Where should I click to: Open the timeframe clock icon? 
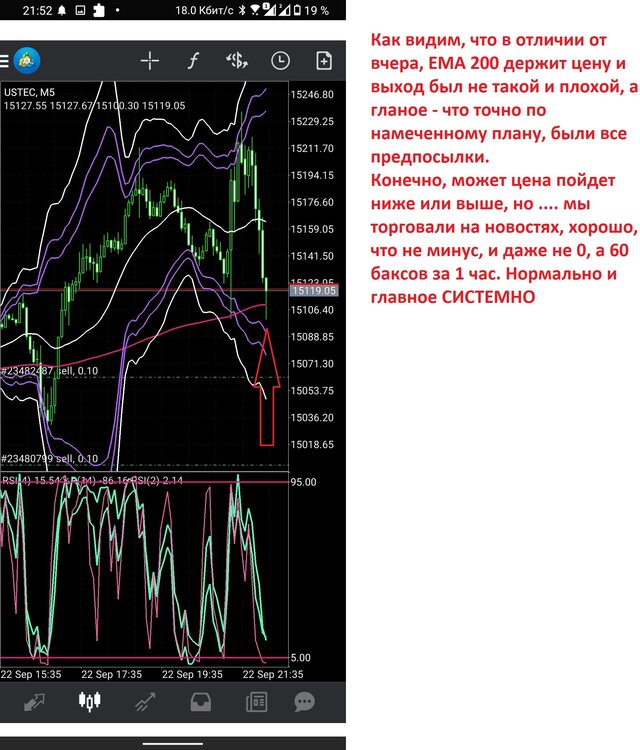pyautogui.click(x=280, y=61)
